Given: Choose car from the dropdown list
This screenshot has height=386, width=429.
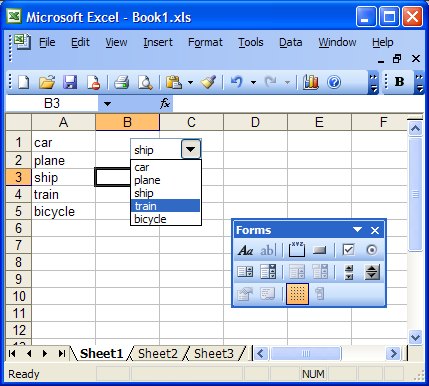Looking at the screenshot, I should point(166,167).
